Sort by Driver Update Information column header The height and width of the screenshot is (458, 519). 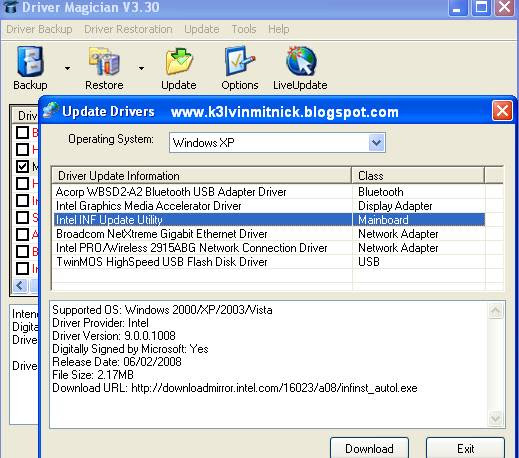[x=202, y=176]
